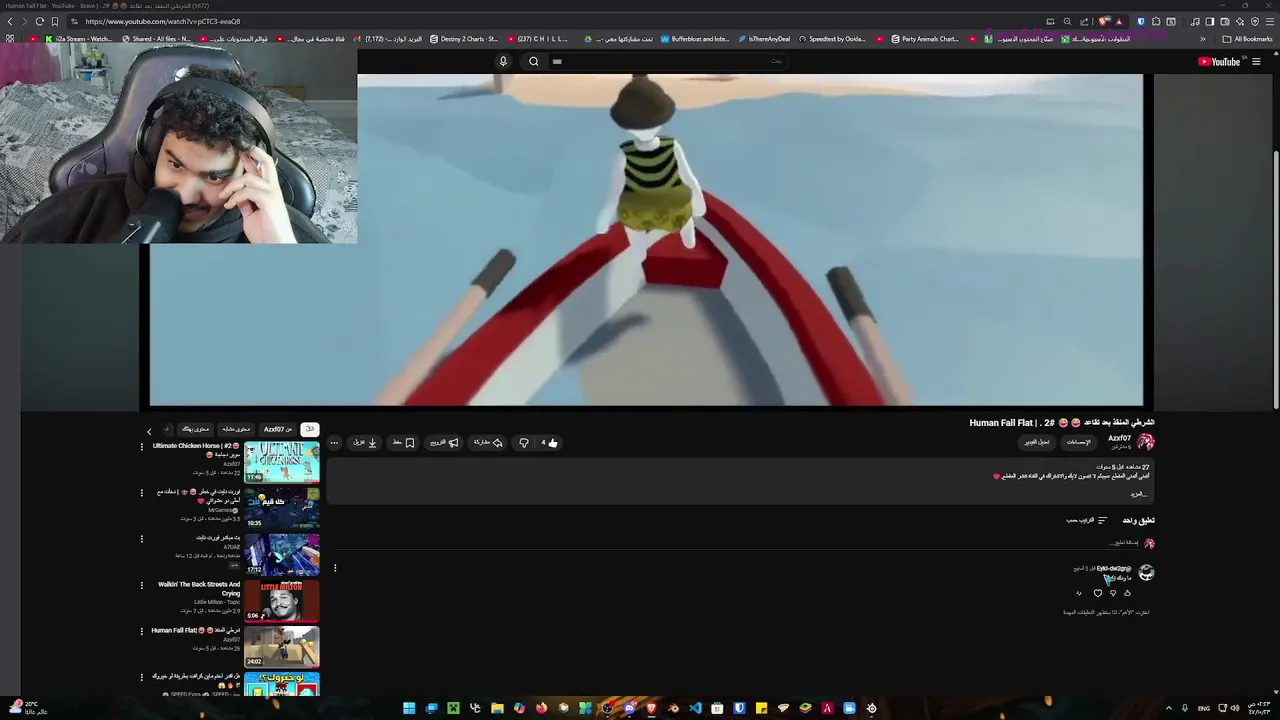Click the Add a comment field
The image size is (1280, 720).
[735, 543]
